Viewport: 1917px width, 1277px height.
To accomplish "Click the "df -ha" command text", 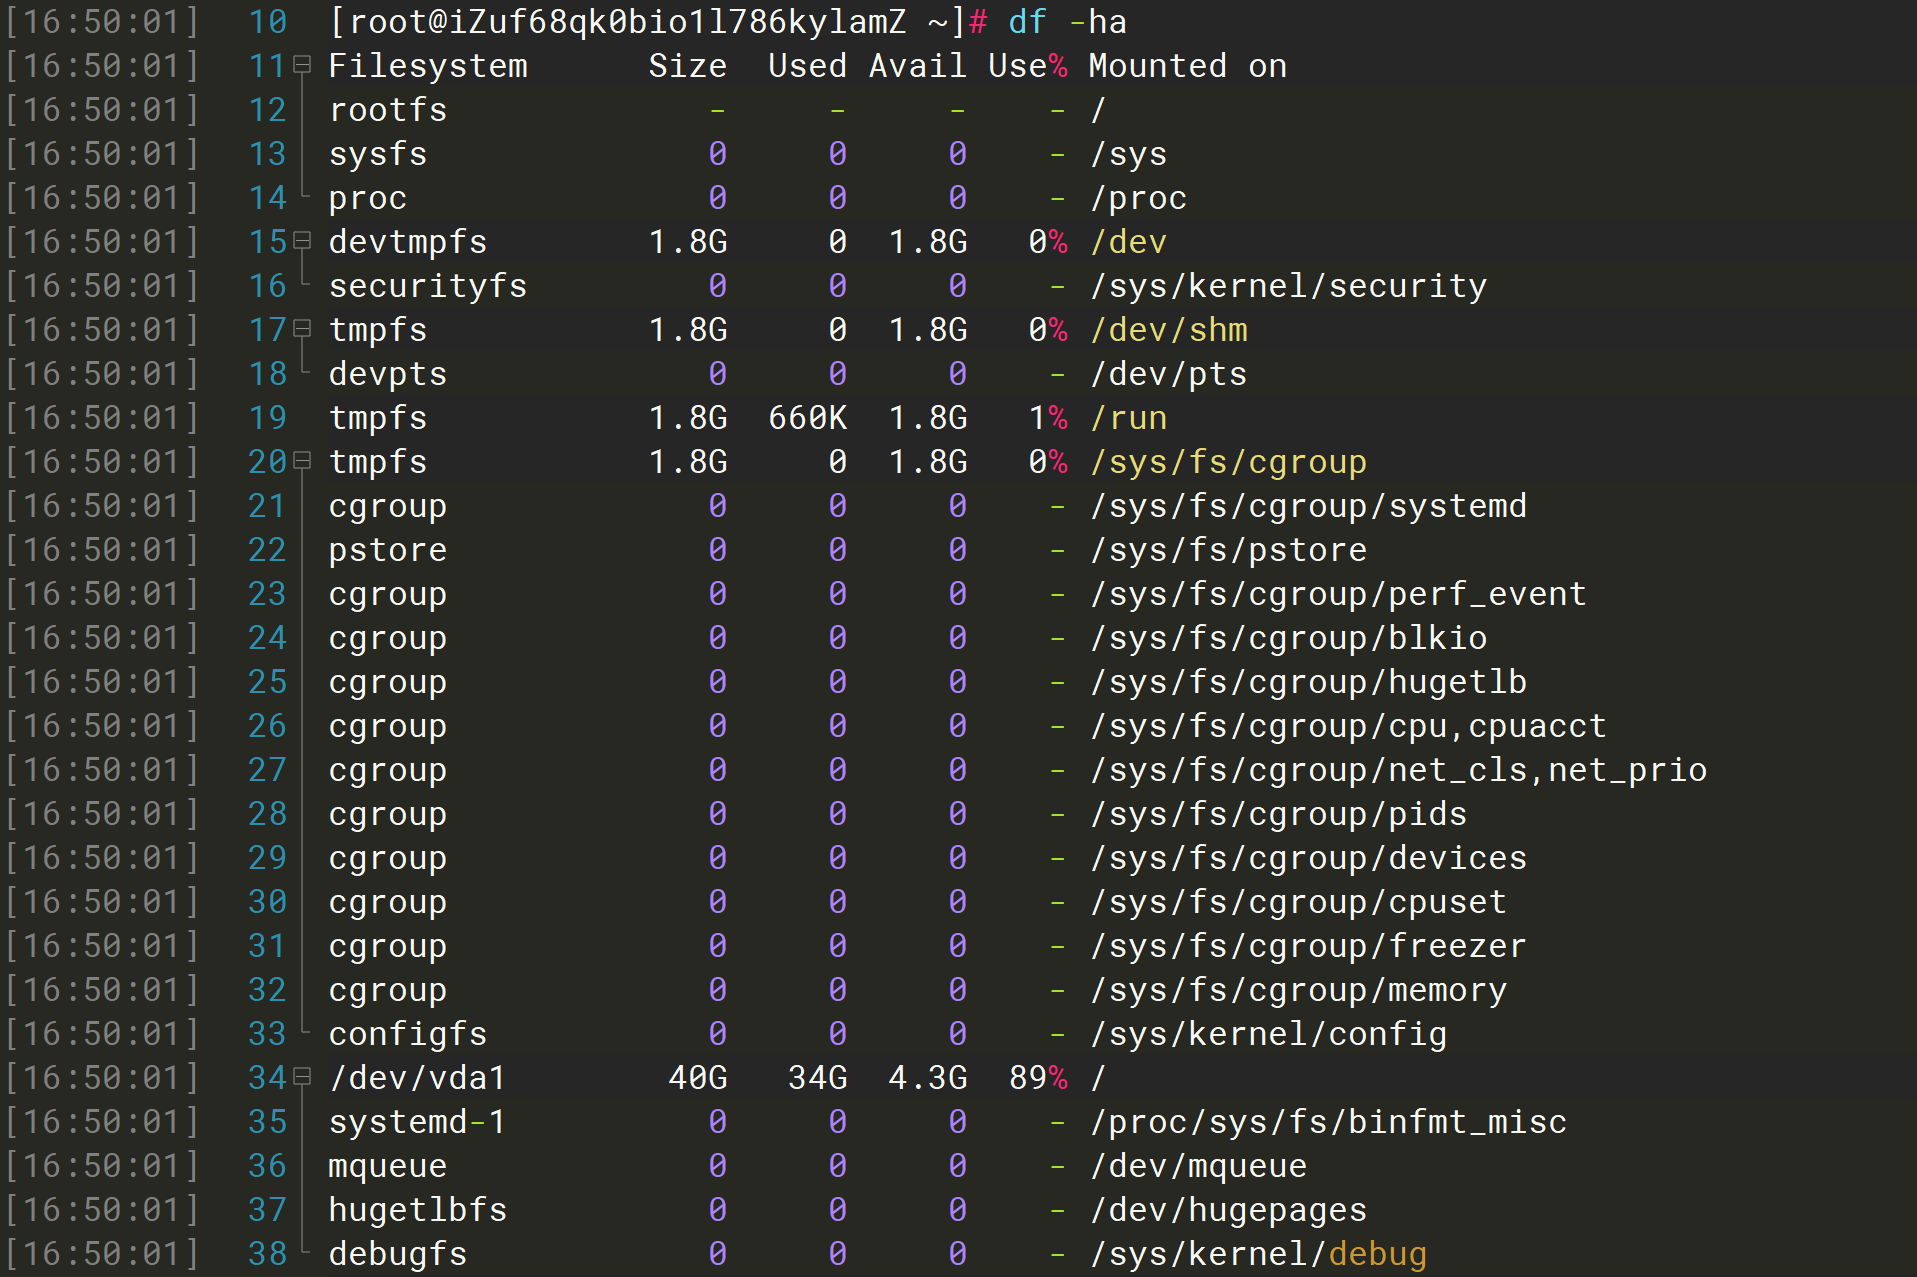I will (x=1067, y=22).
